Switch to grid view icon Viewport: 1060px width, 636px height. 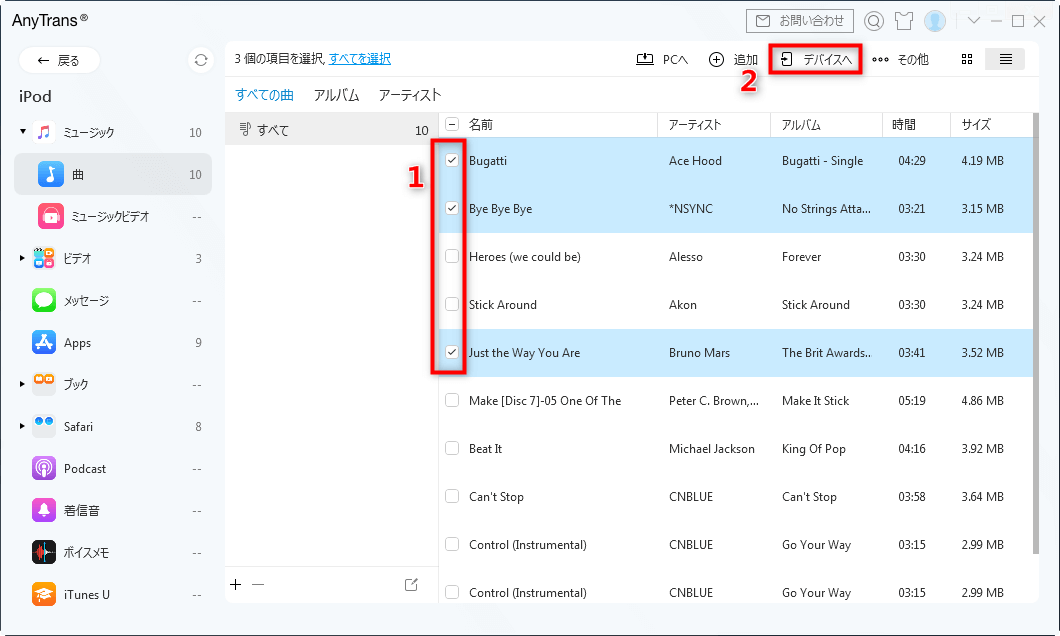tap(967, 59)
